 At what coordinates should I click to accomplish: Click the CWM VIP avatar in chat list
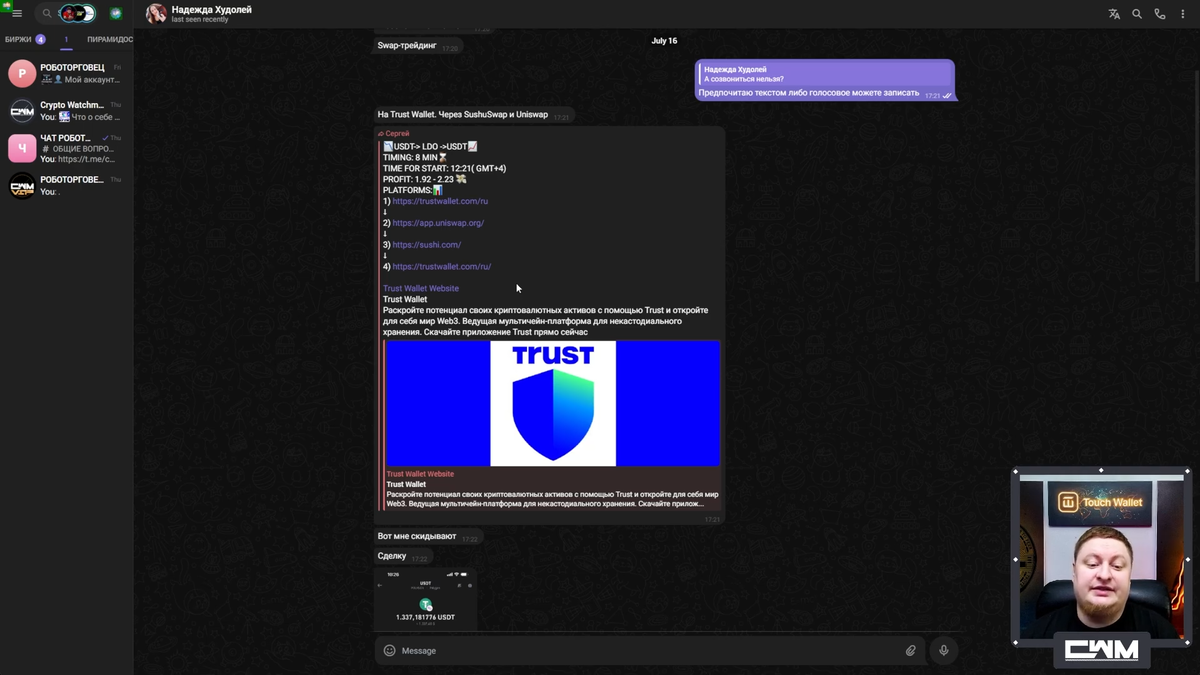(22, 186)
